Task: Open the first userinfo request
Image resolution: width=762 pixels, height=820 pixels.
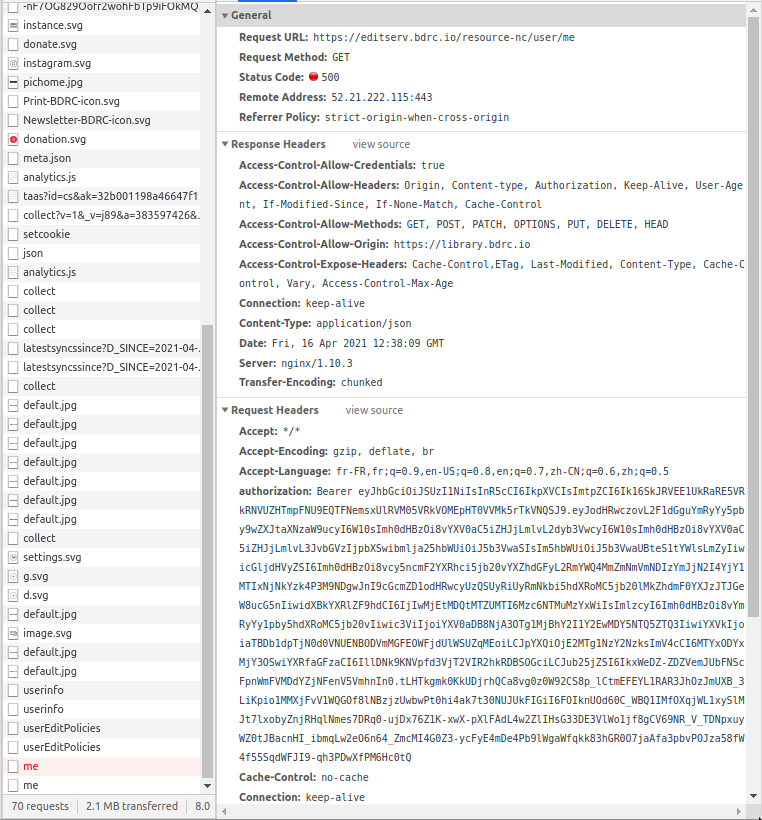Action: (x=102, y=690)
